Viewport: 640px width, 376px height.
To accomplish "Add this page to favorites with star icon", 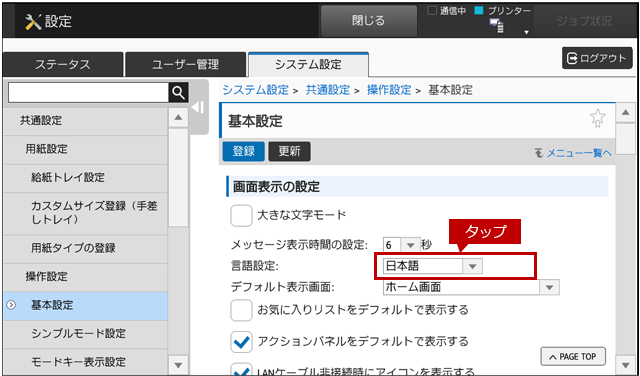I will point(598,118).
